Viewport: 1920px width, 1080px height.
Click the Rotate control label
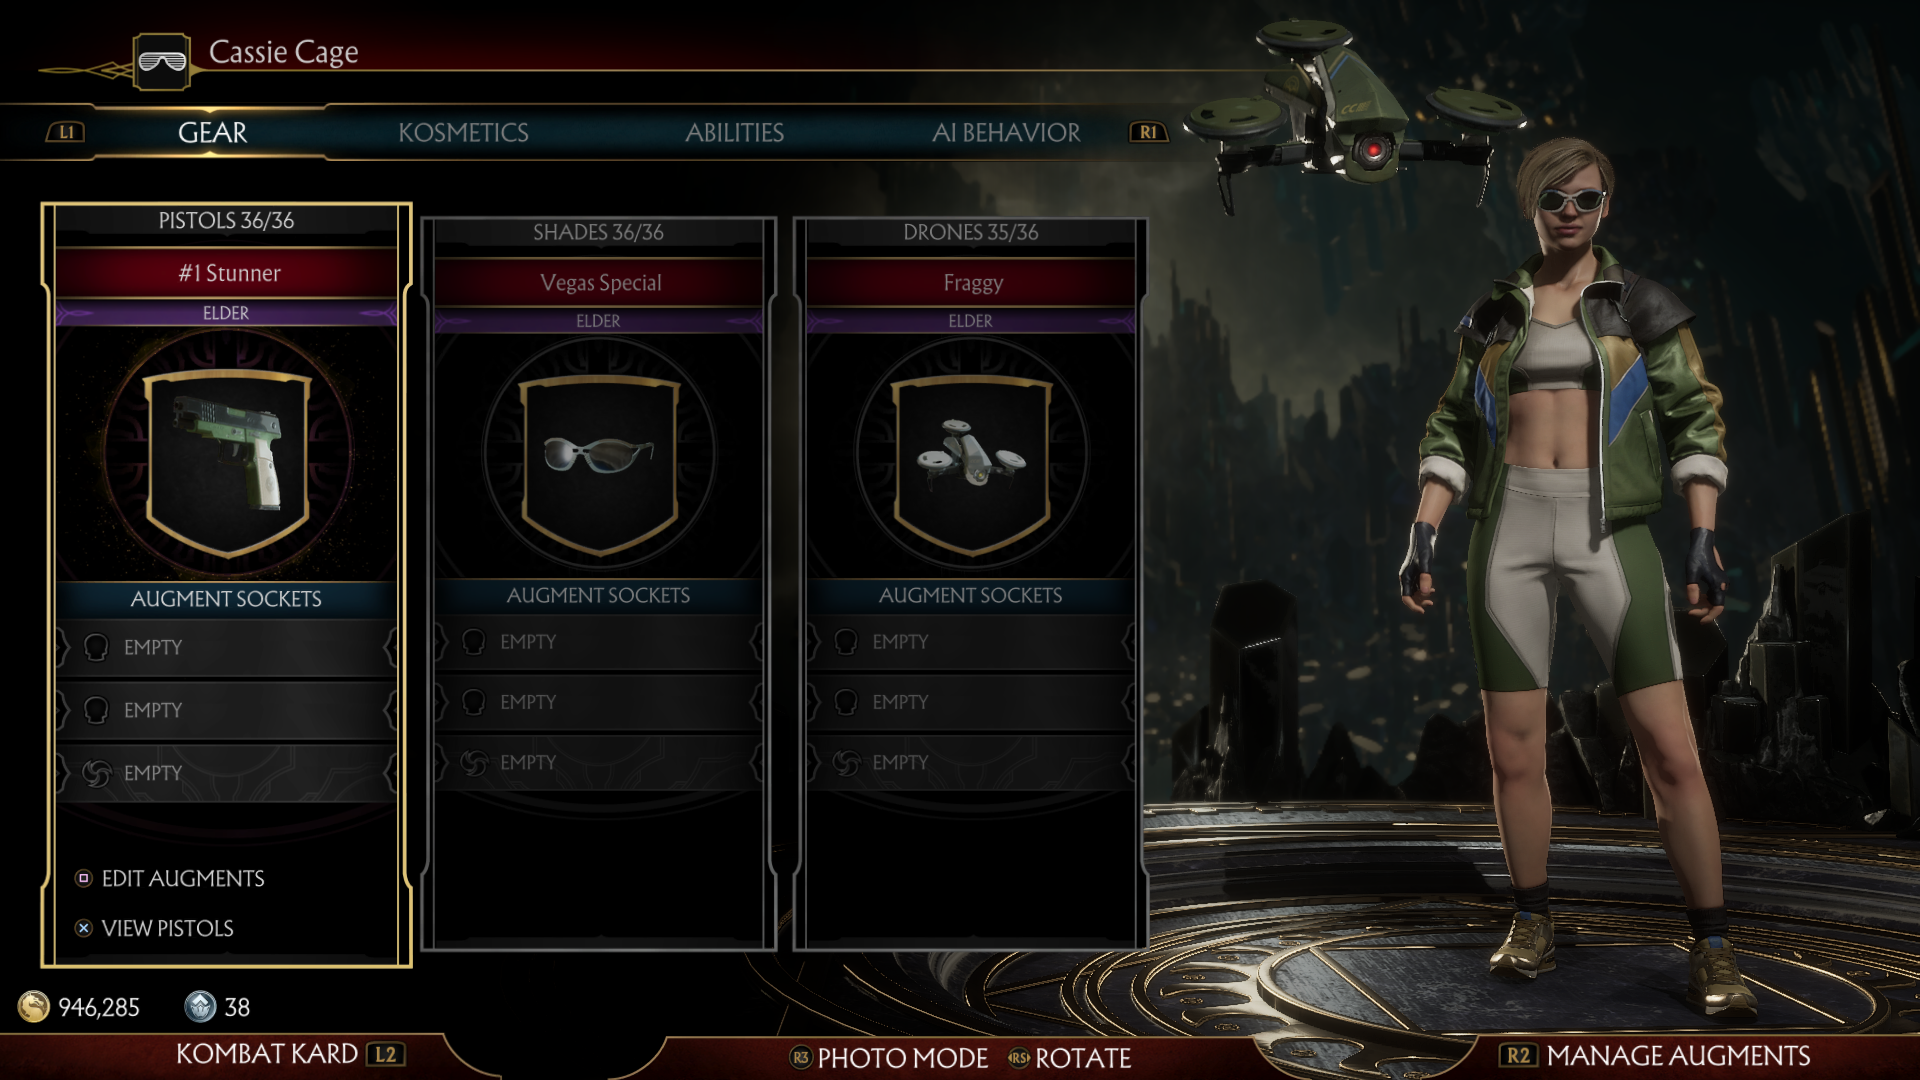pos(1083,1058)
